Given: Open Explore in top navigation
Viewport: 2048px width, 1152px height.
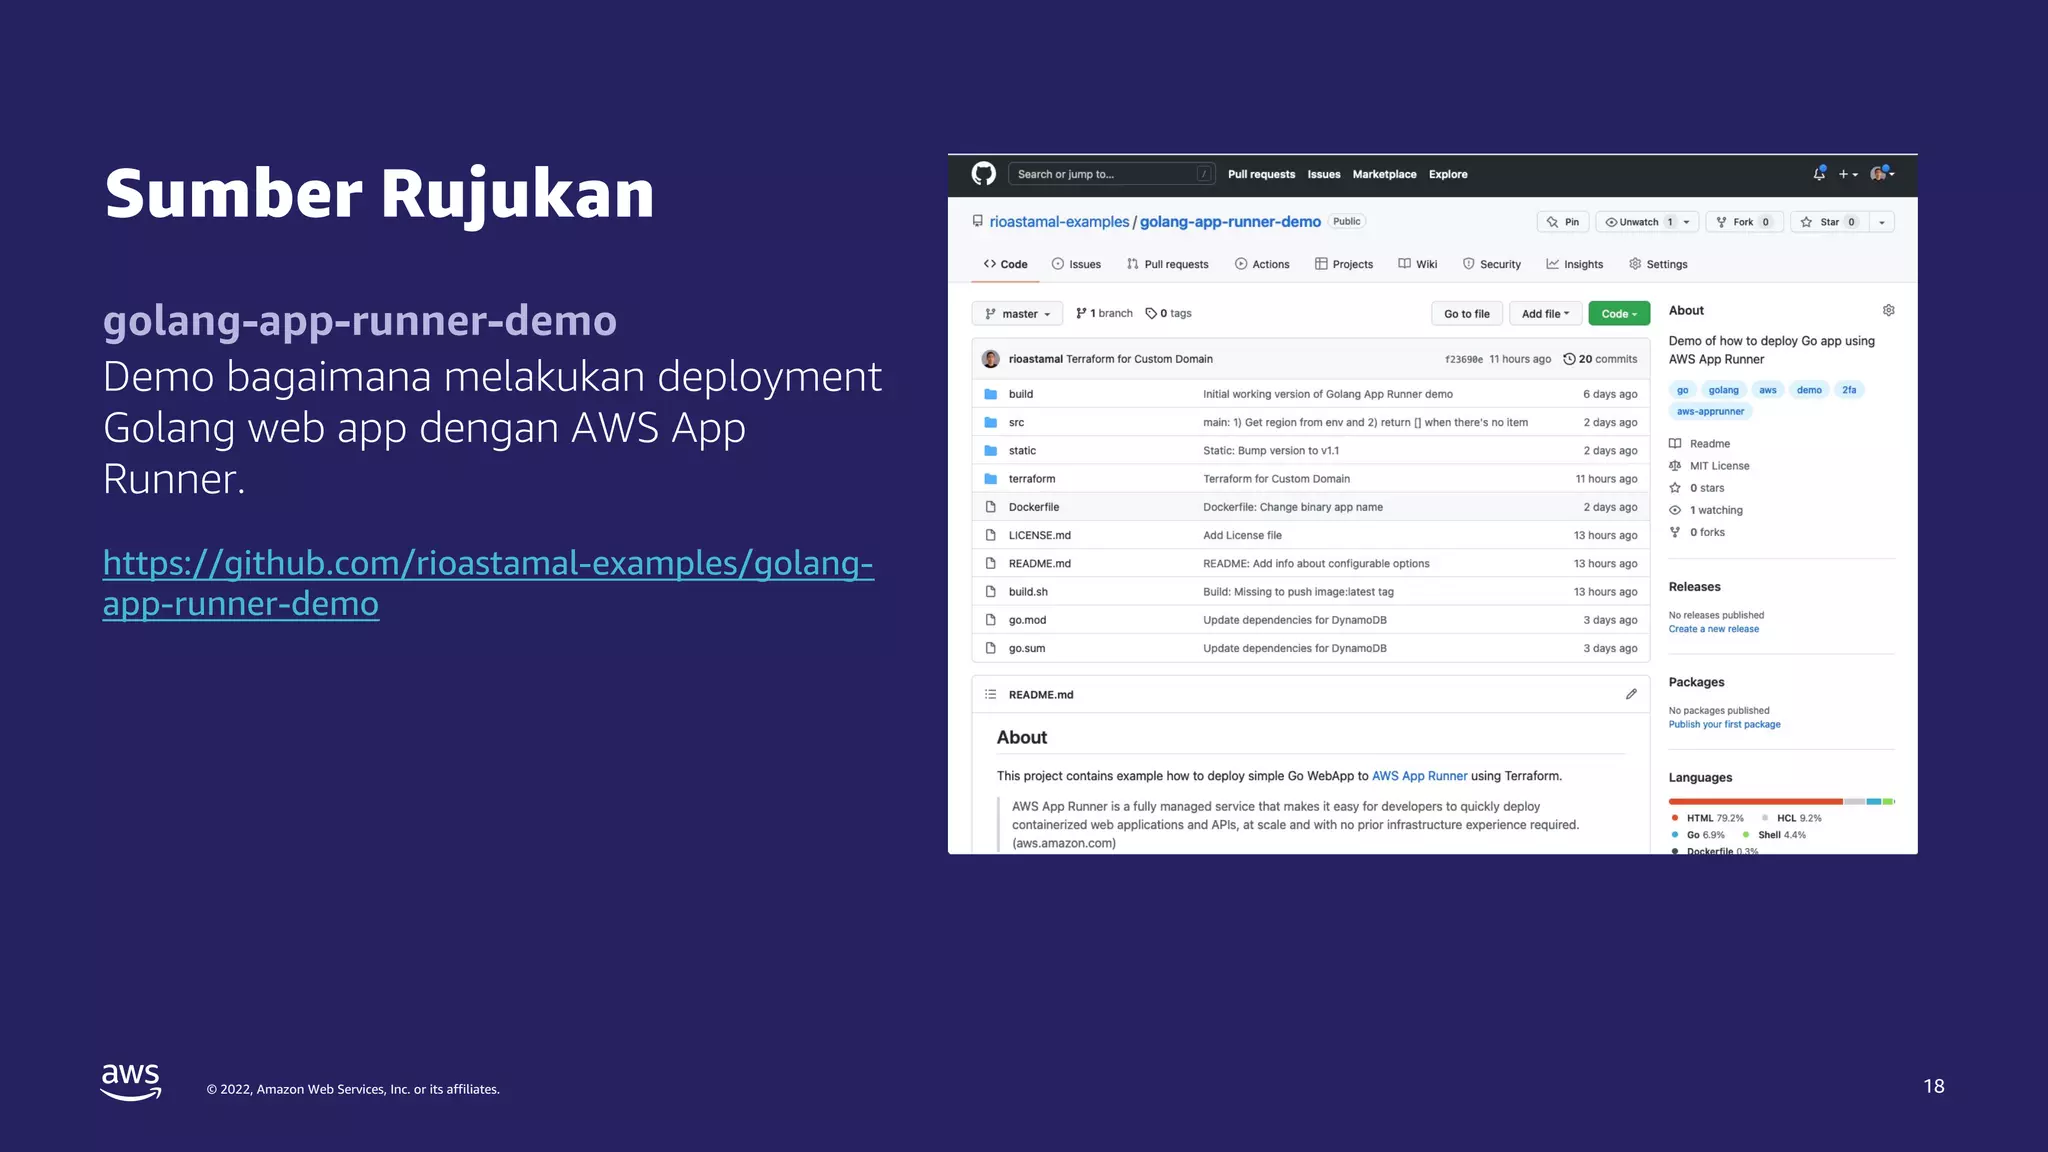Looking at the screenshot, I should pyautogui.click(x=1448, y=174).
